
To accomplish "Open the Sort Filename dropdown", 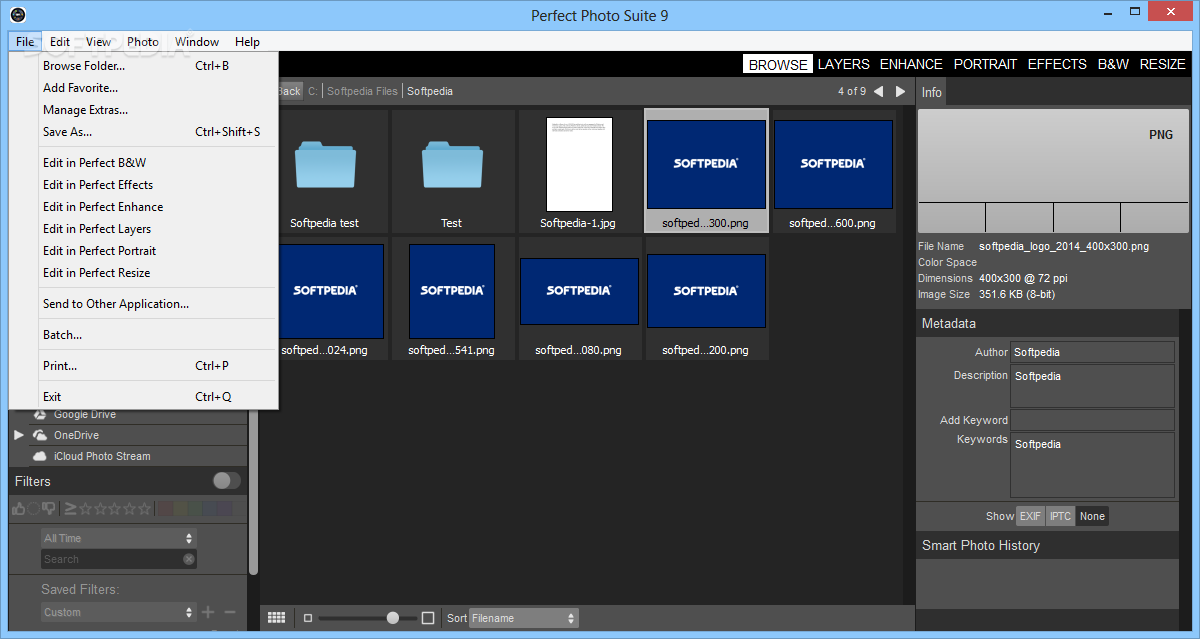I will tap(524, 618).
